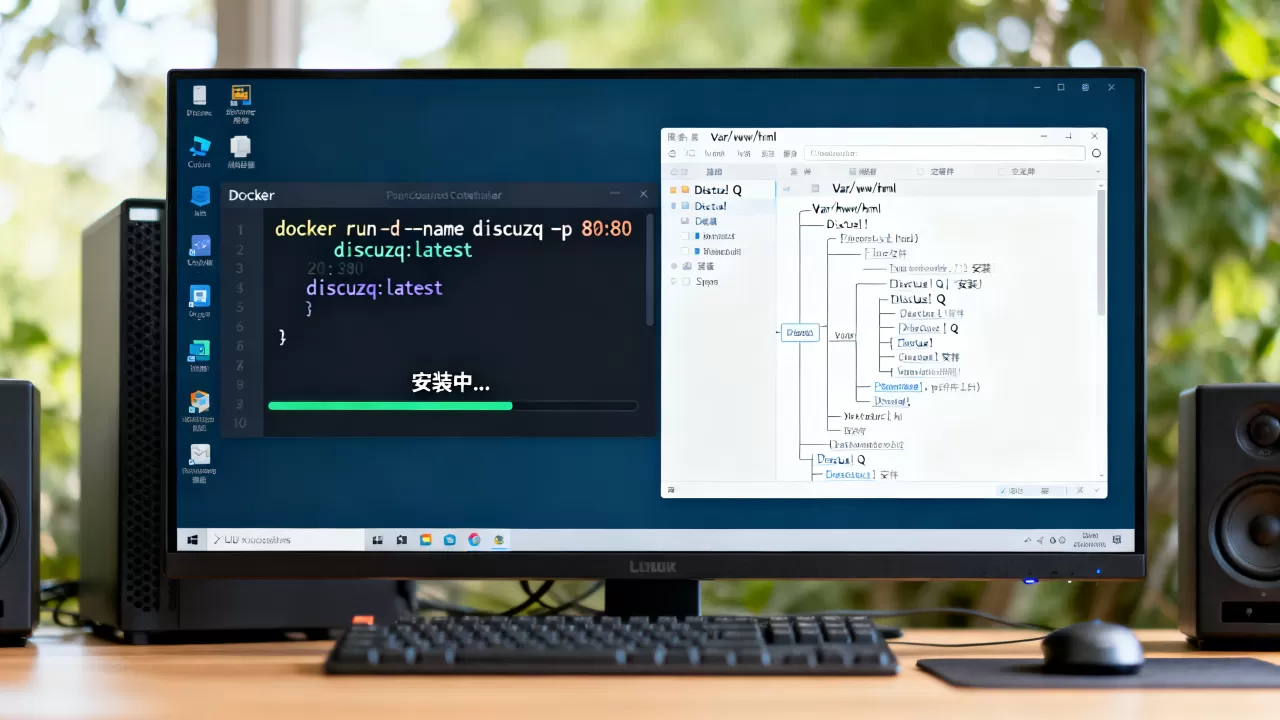Click the orange-and-blue round browser taskbar icon

click(474, 540)
